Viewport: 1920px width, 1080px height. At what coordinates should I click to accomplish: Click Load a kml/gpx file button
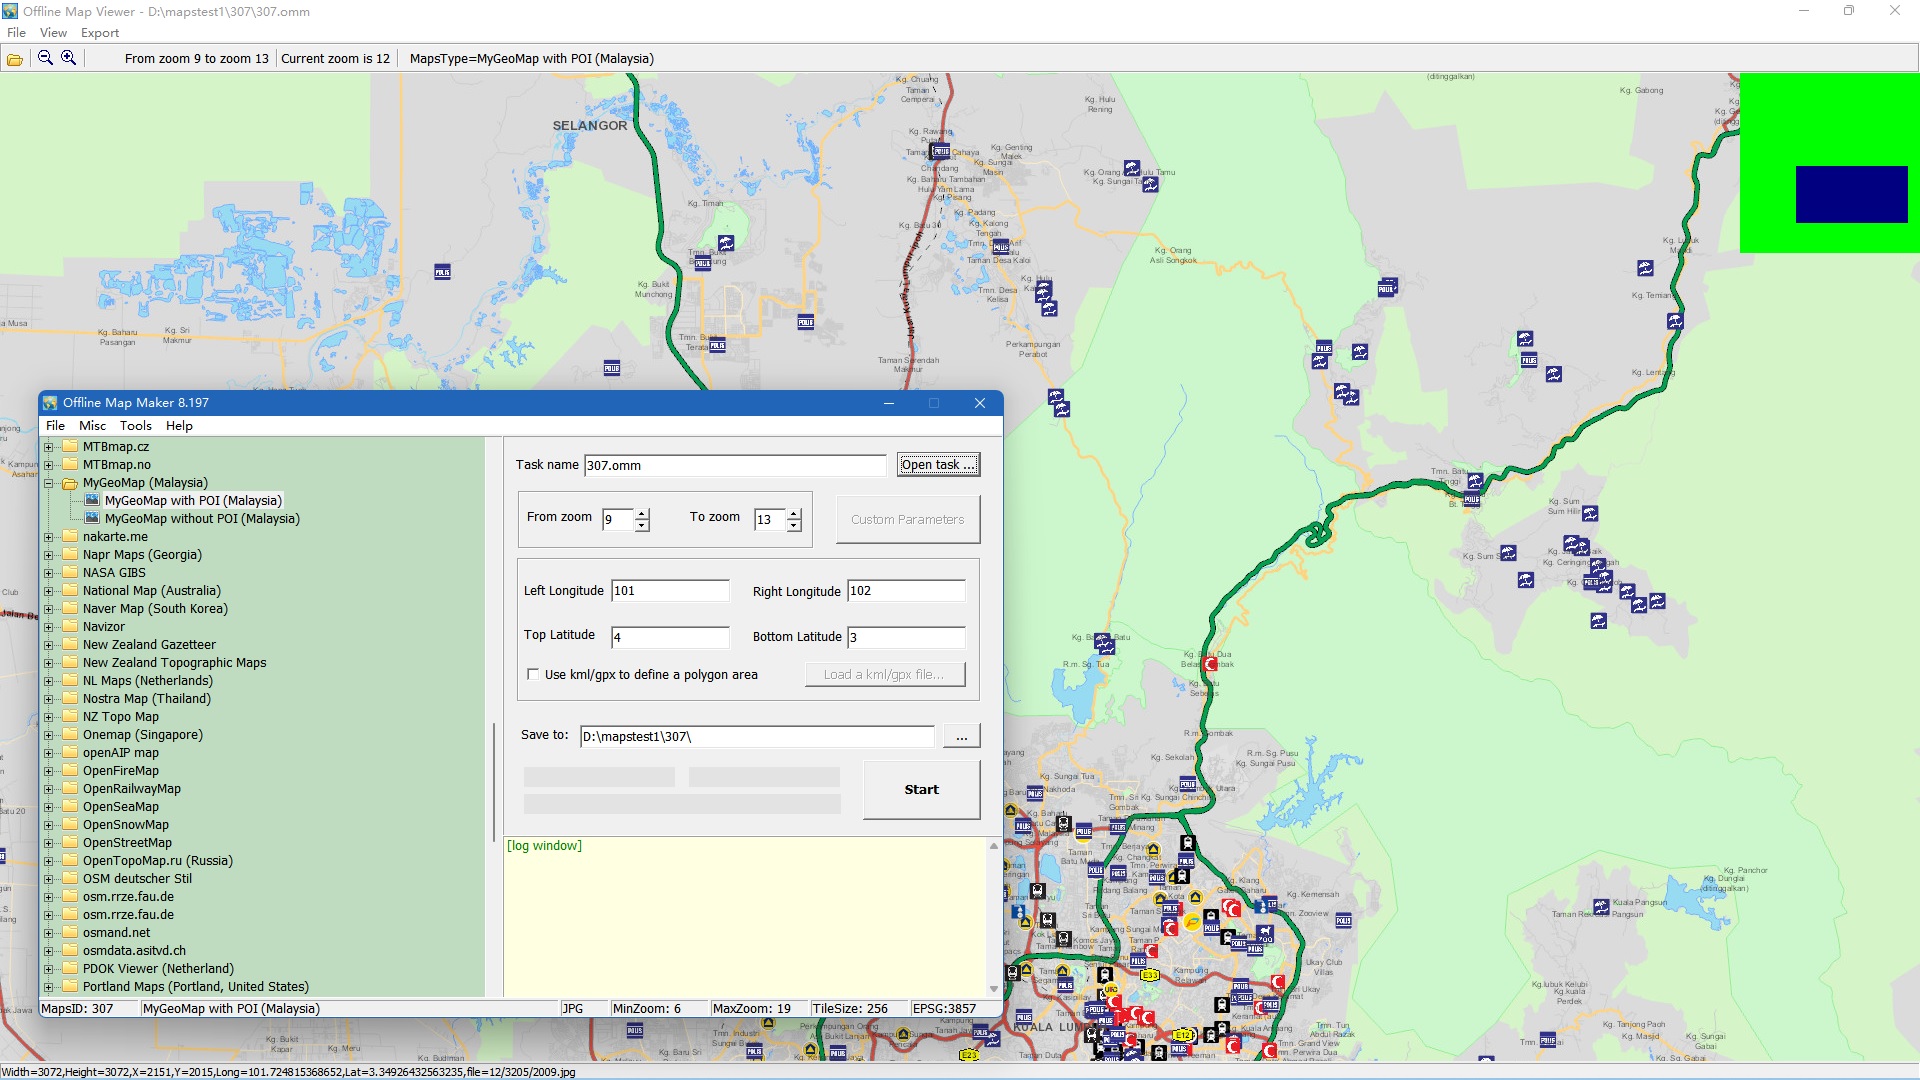click(885, 674)
